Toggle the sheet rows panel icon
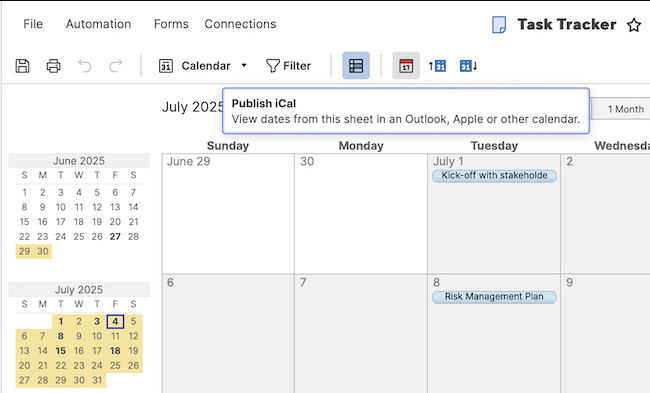The height and width of the screenshot is (393, 650). pos(356,66)
